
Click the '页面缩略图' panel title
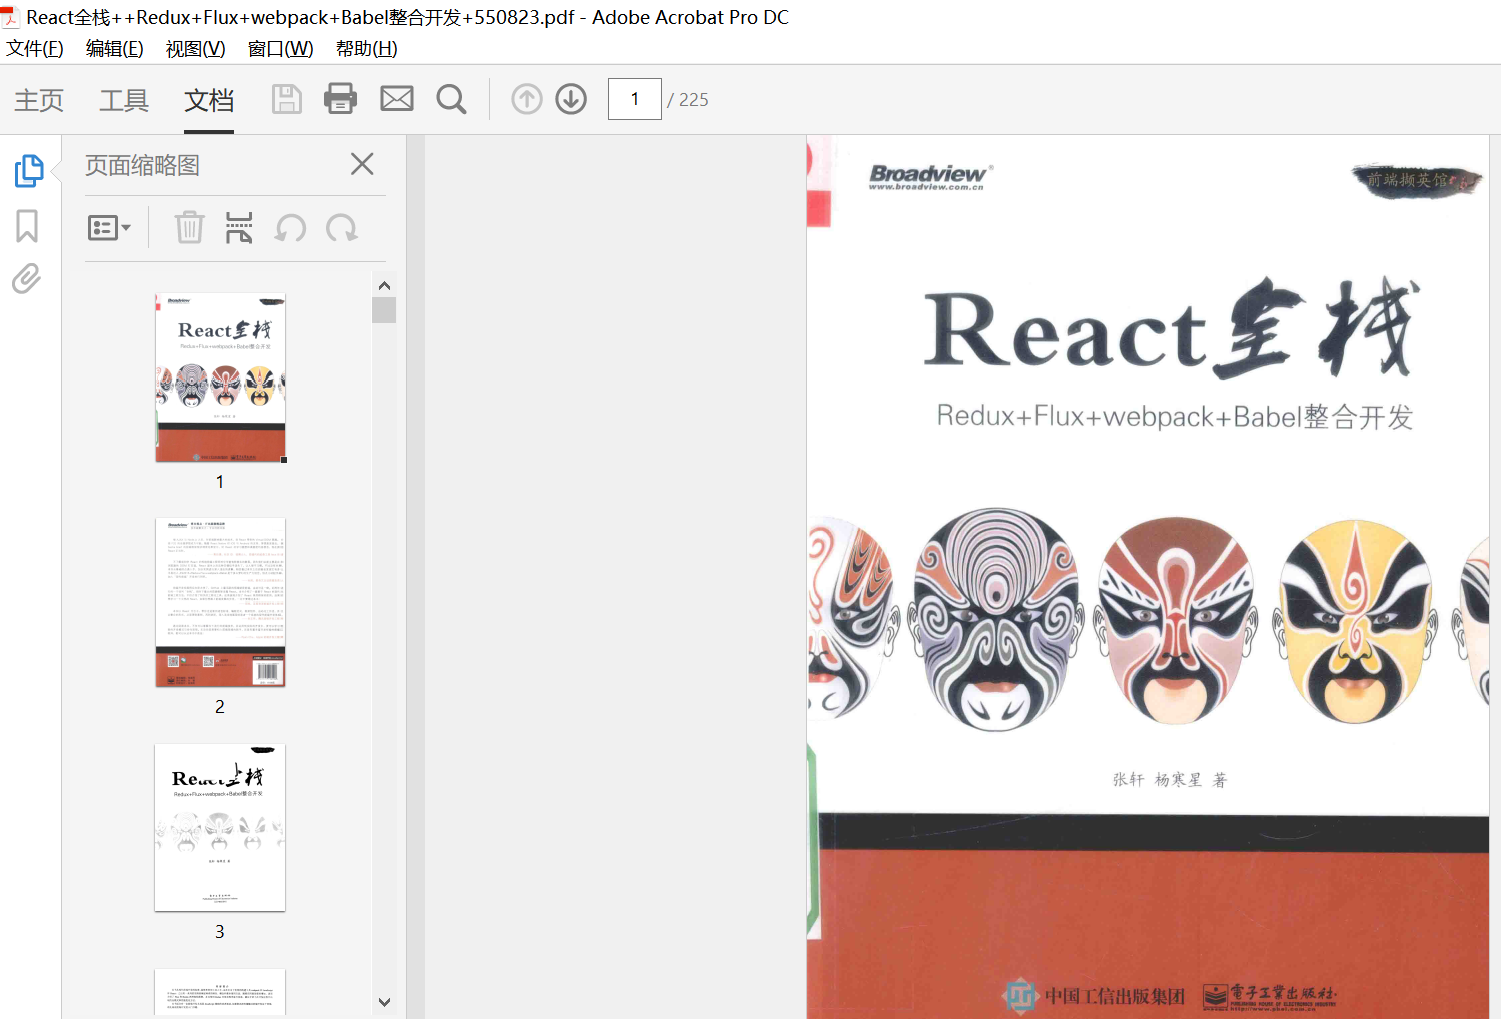[x=142, y=165]
